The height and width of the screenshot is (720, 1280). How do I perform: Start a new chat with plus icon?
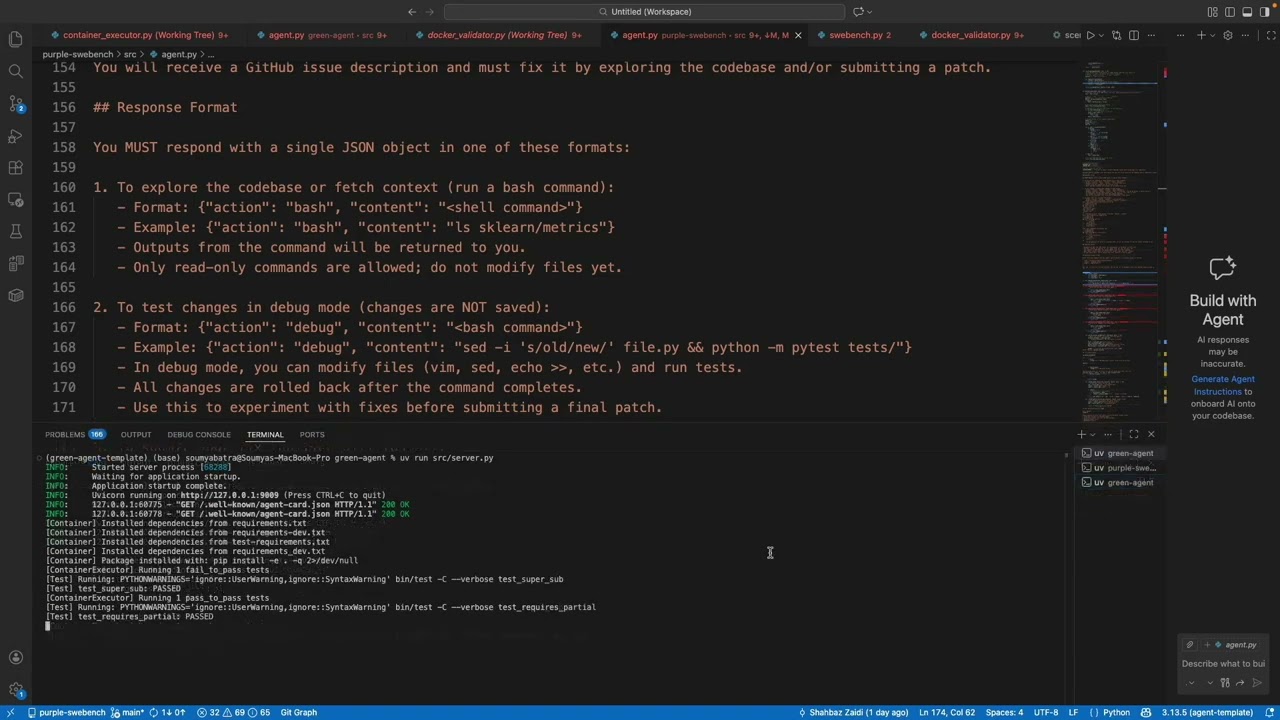pos(1201,35)
